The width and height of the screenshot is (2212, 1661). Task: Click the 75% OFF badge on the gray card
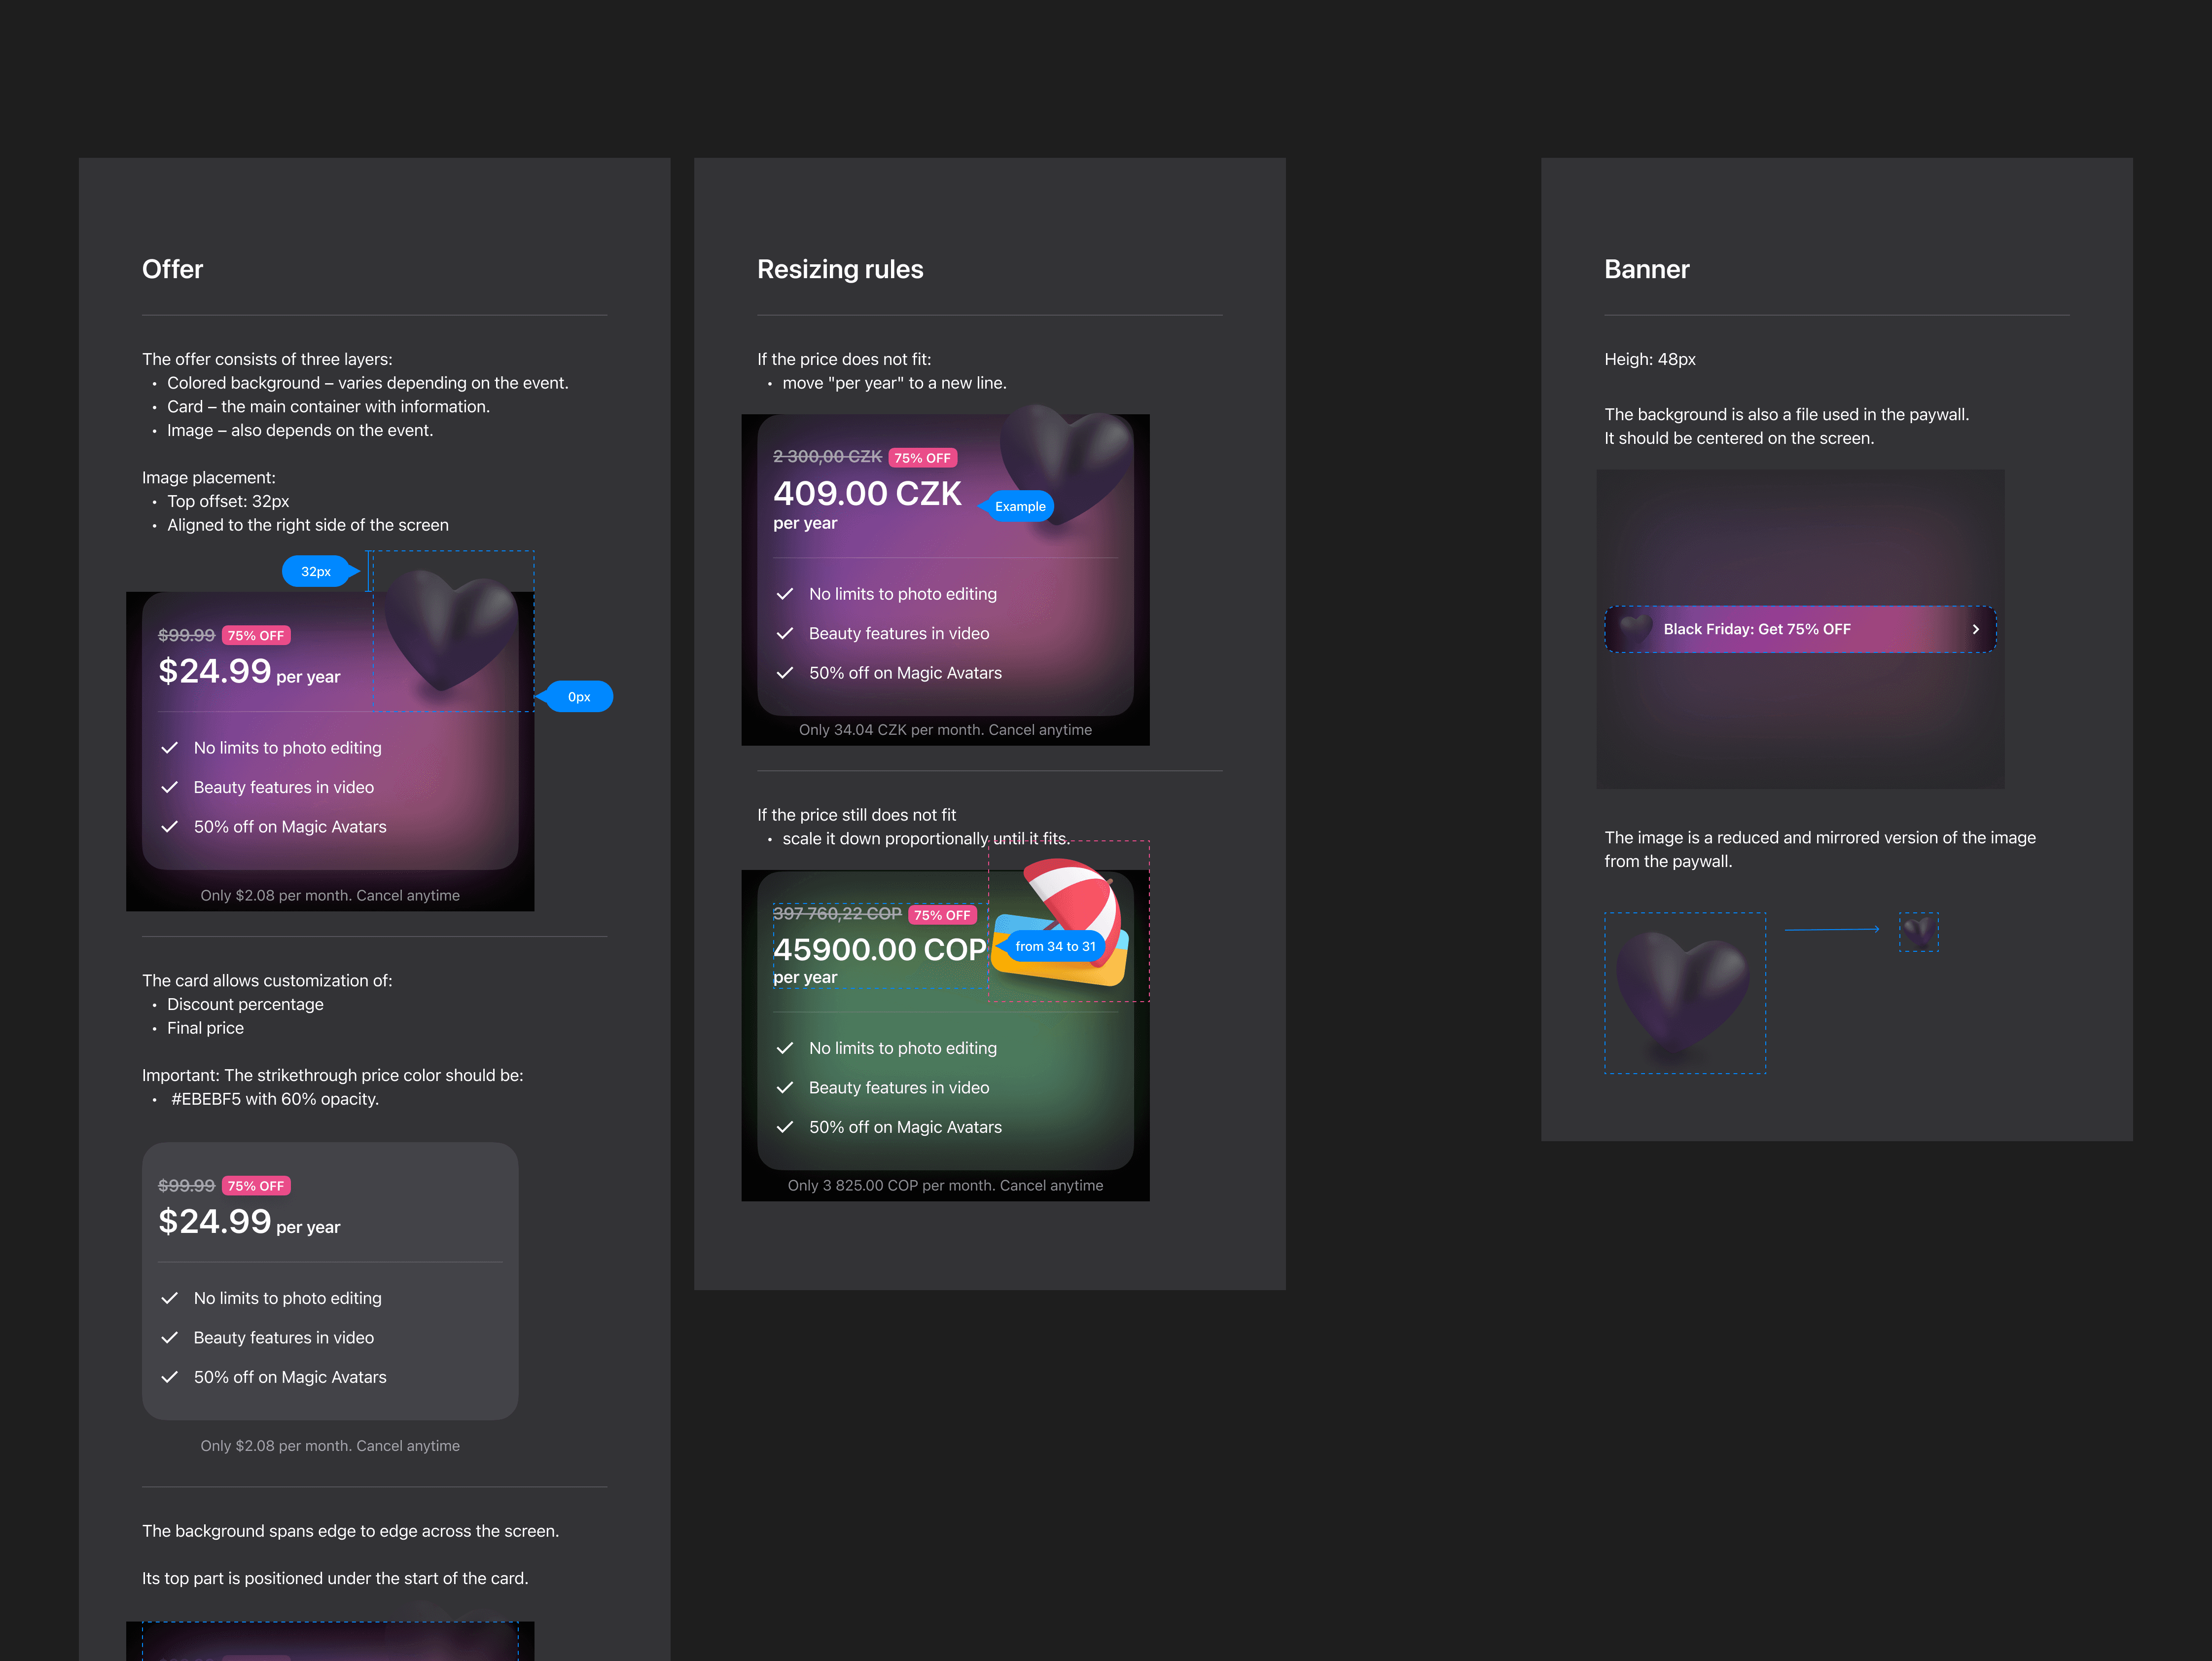(x=256, y=1186)
